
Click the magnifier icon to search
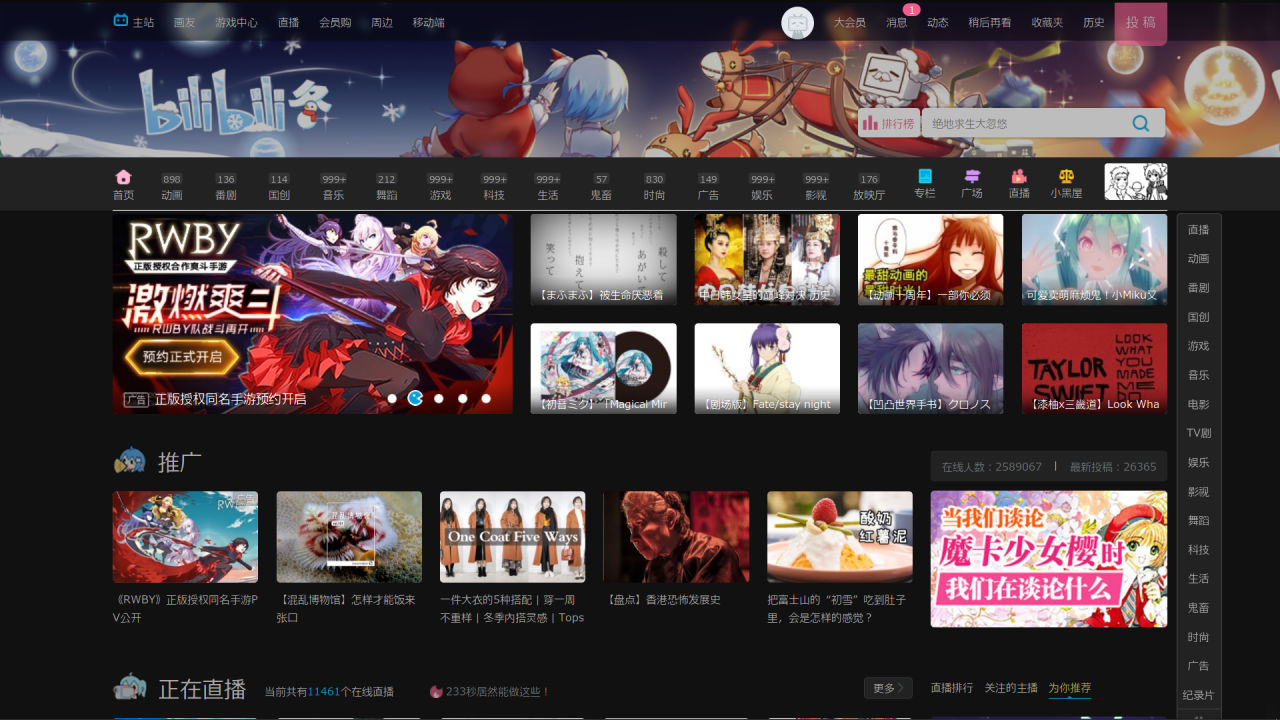click(x=1140, y=123)
